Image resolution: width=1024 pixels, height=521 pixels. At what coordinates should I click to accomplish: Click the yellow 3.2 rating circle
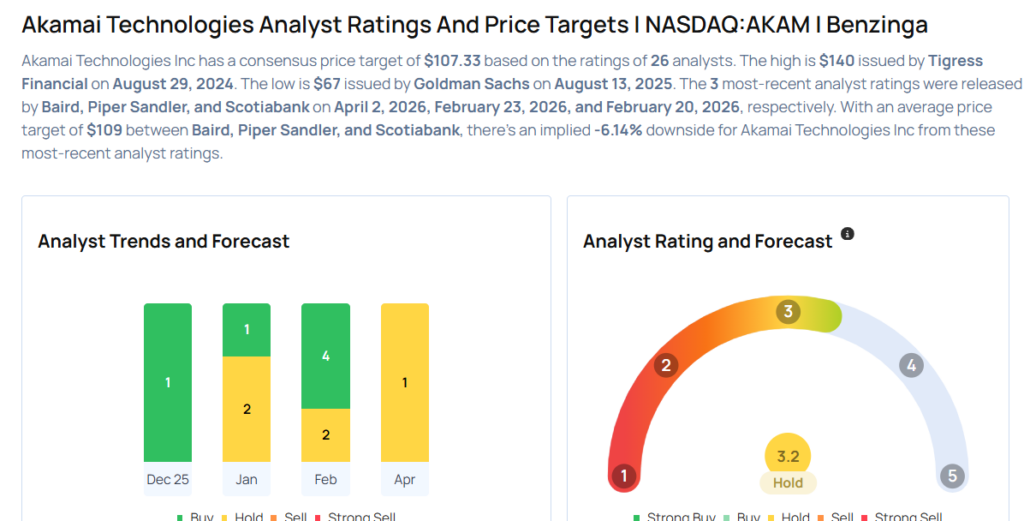(x=788, y=457)
